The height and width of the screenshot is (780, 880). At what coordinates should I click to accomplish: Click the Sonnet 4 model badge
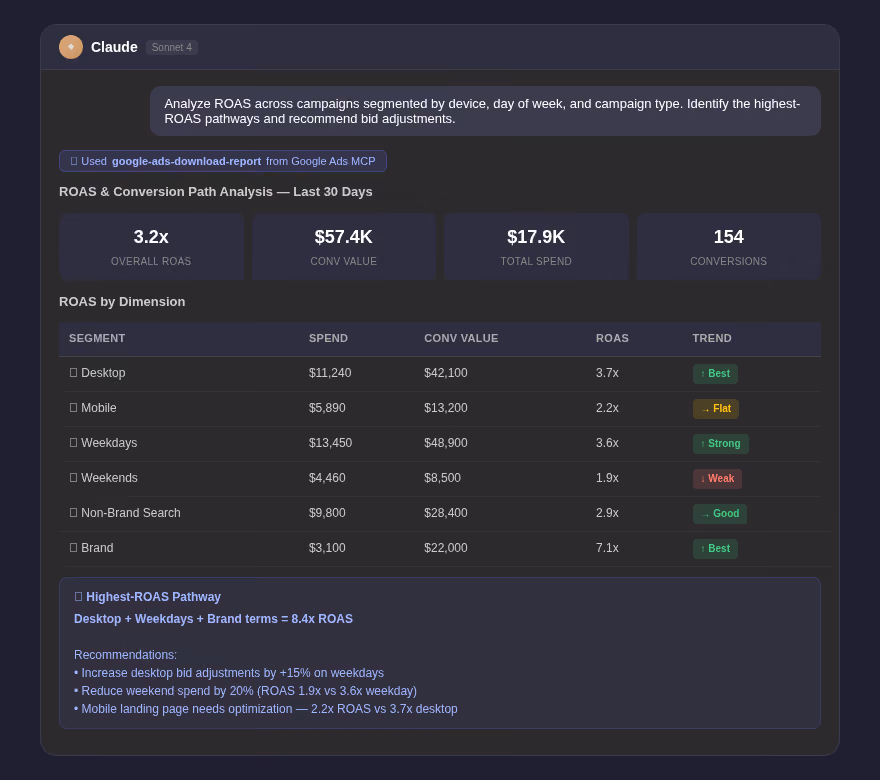(x=172, y=48)
